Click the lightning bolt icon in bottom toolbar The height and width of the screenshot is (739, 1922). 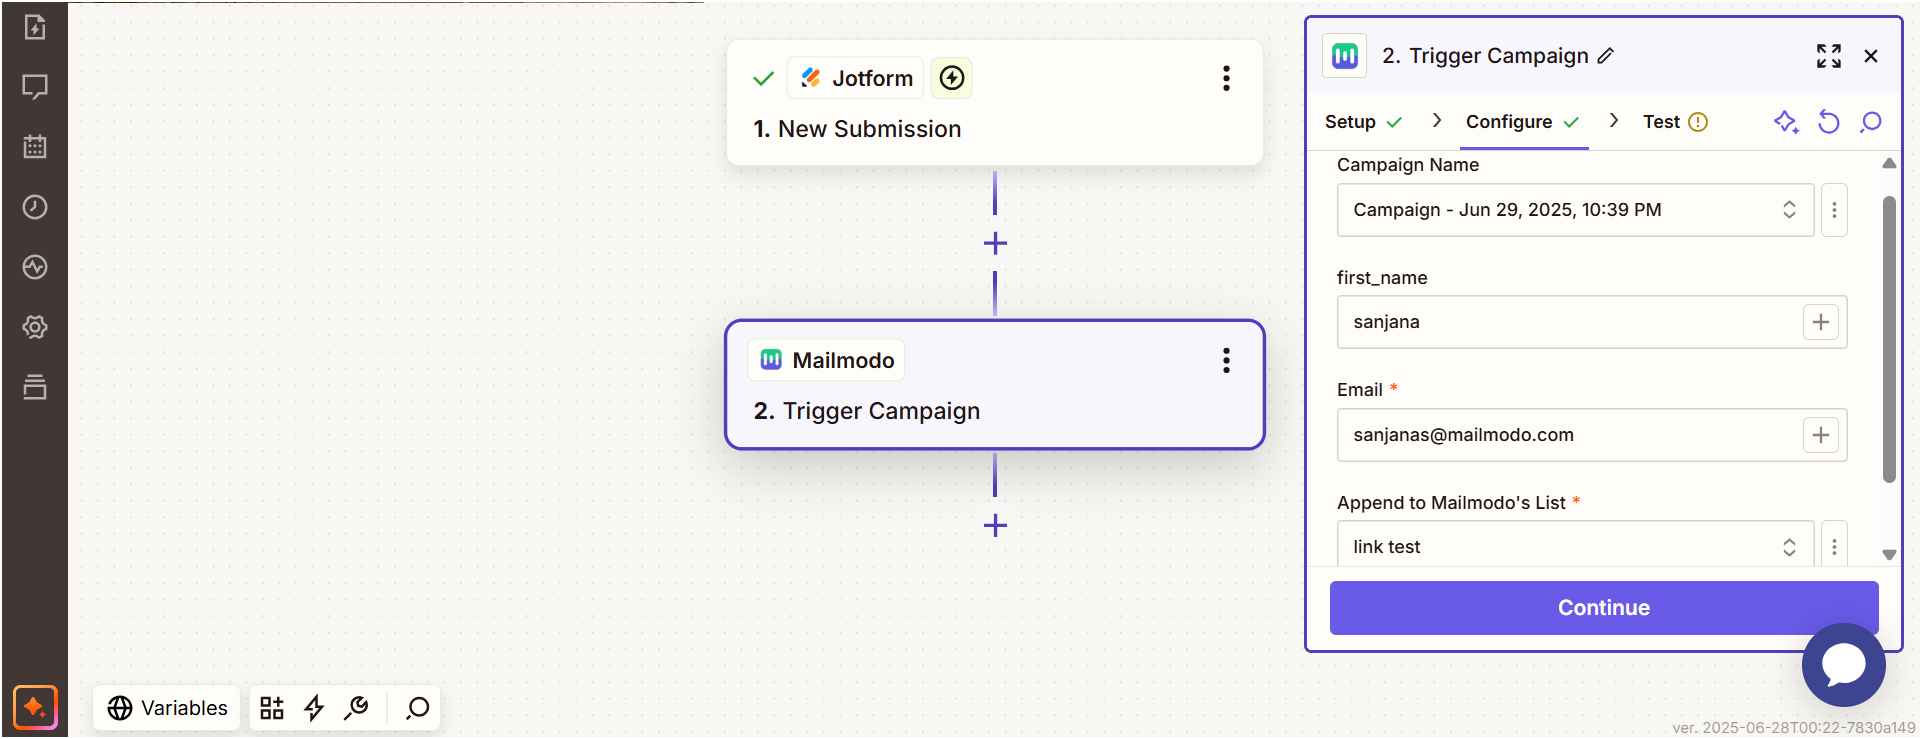pyautogui.click(x=314, y=708)
